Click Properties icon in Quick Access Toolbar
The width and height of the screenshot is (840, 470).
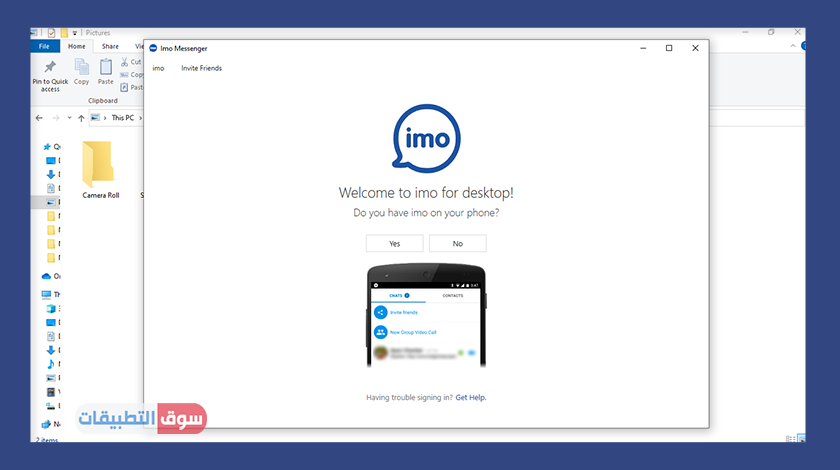(51, 33)
